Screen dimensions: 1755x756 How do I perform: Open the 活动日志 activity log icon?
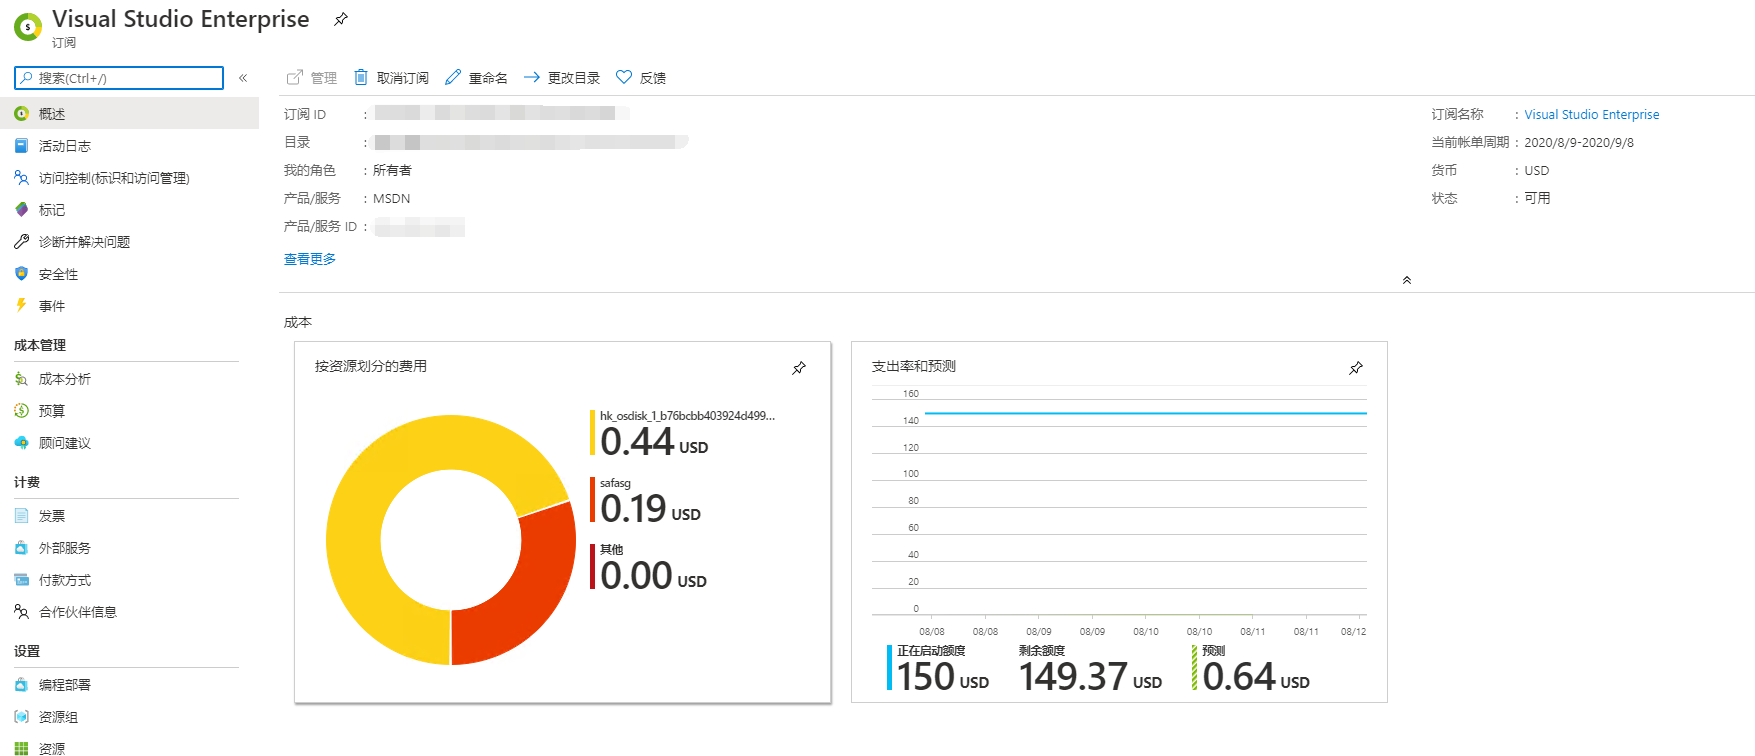(21, 146)
